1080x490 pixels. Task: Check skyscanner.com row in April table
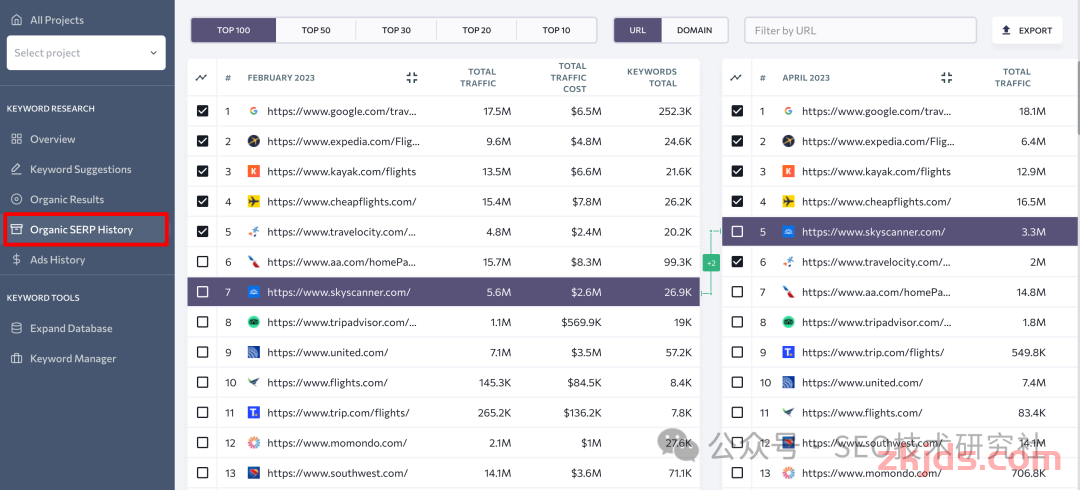pos(737,232)
